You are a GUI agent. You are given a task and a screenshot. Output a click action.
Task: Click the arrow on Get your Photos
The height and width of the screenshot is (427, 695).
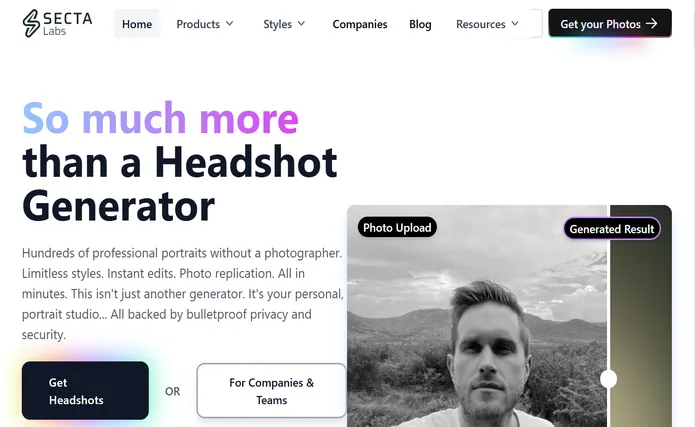[x=651, y=24]
